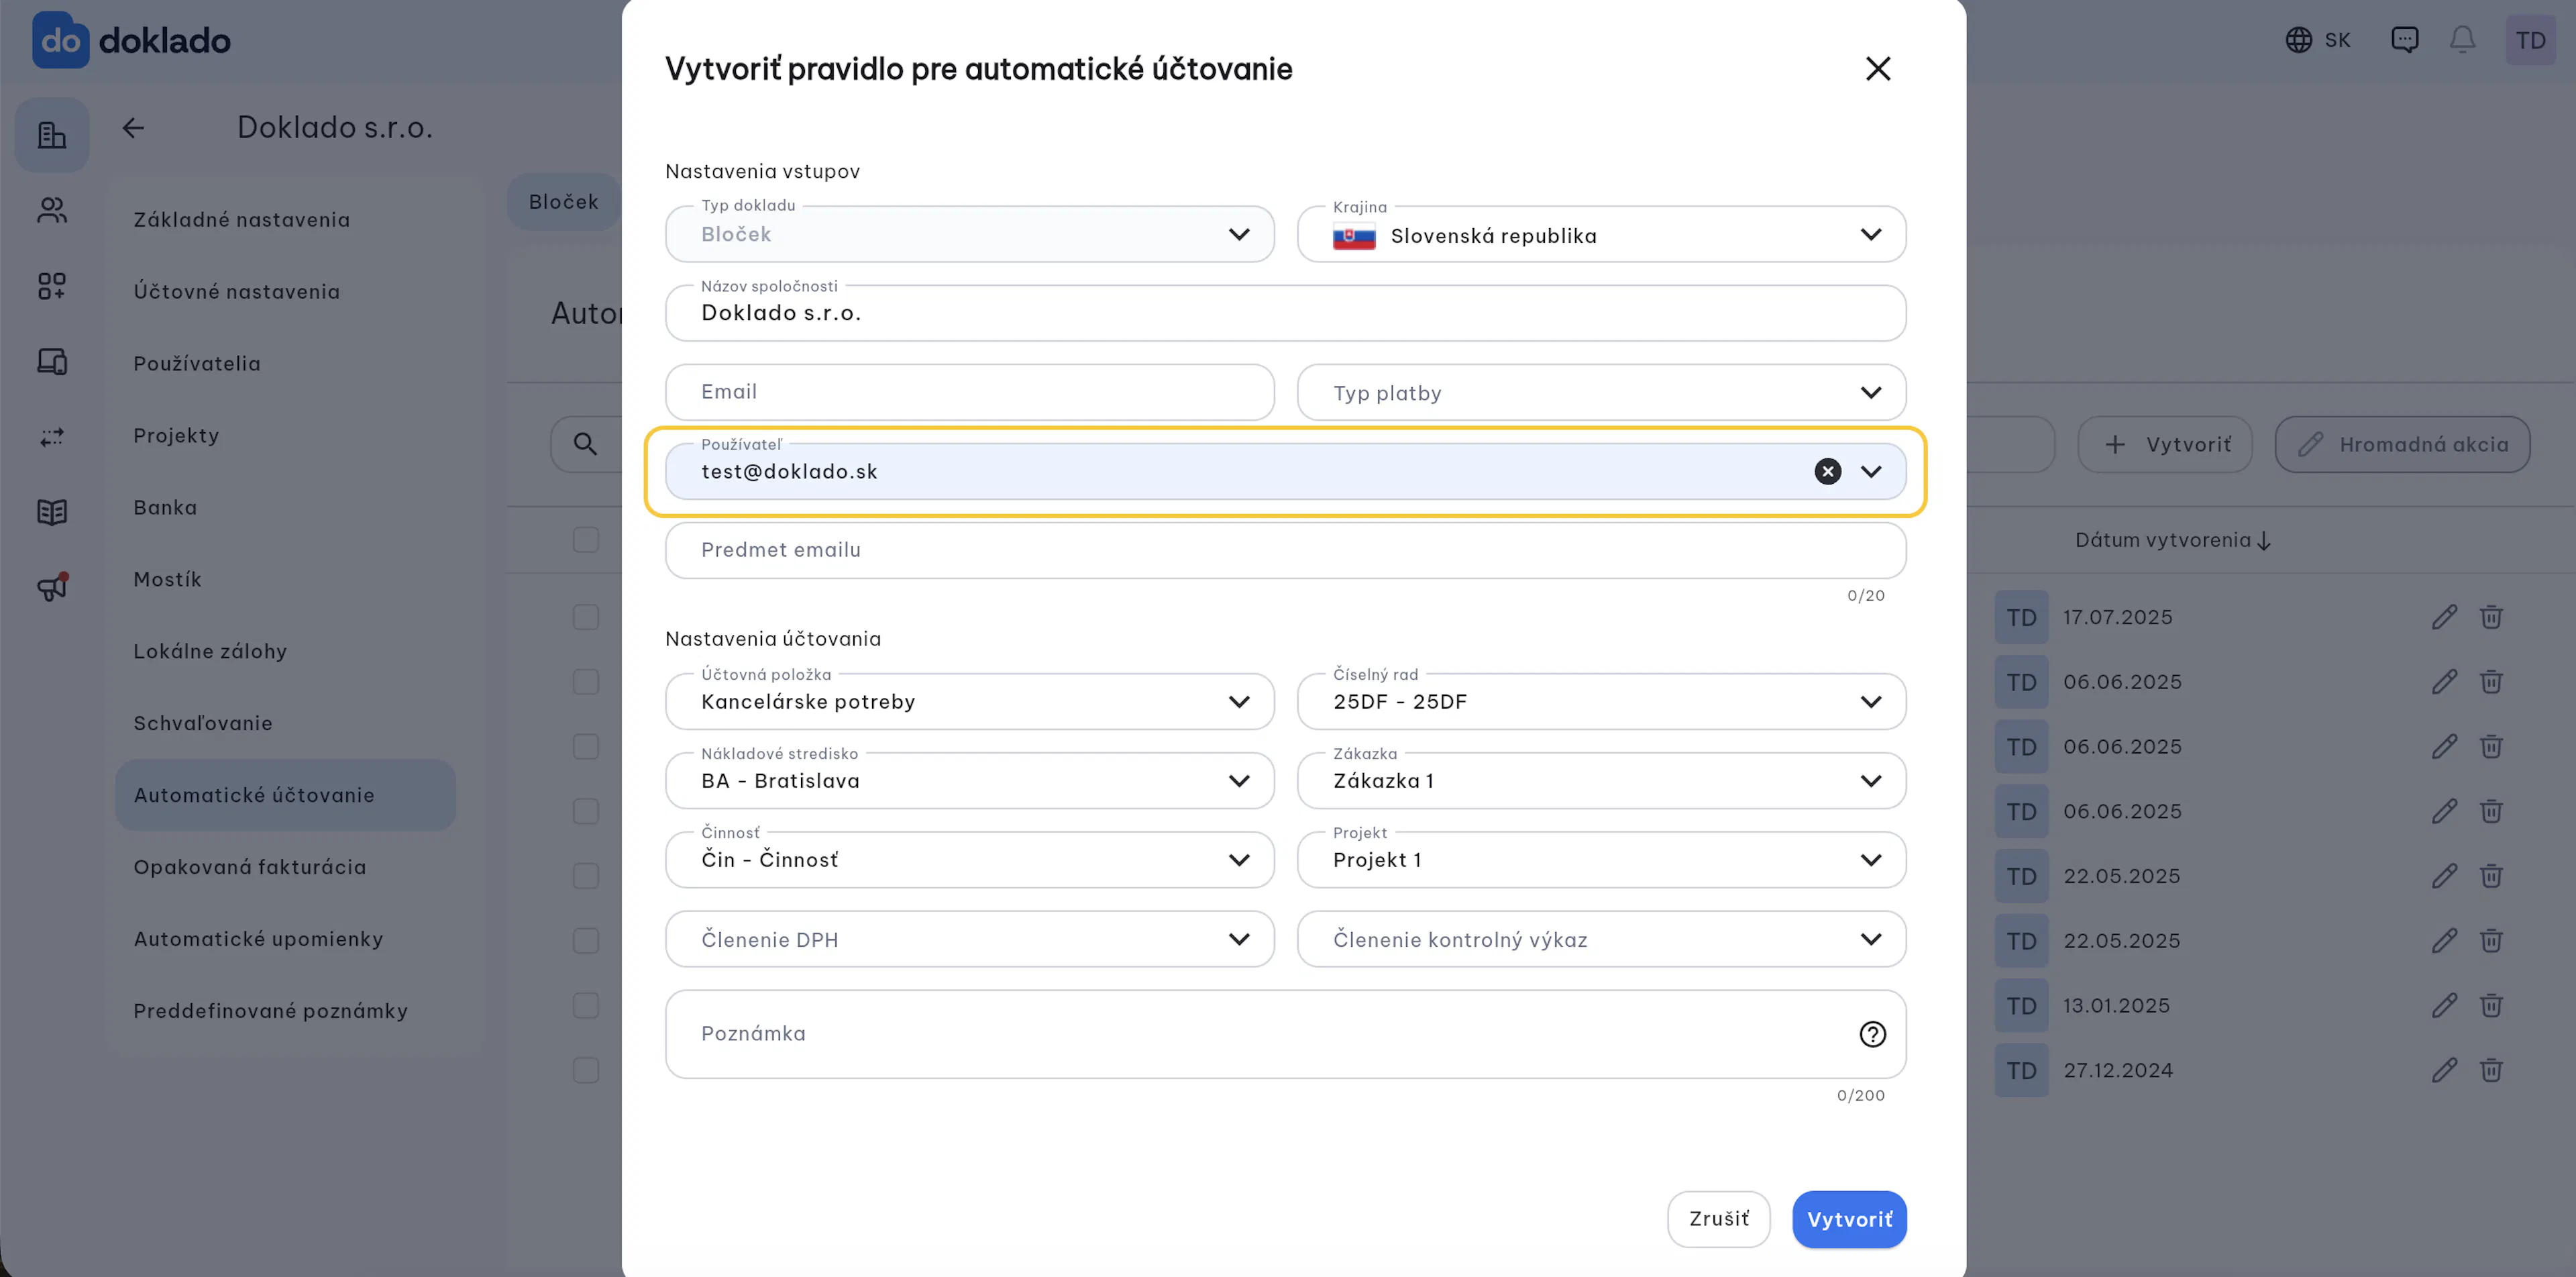The width and height of the screenshot is (2576, 1277).
Task: Open the chat messages icon
Action: 2404,40
